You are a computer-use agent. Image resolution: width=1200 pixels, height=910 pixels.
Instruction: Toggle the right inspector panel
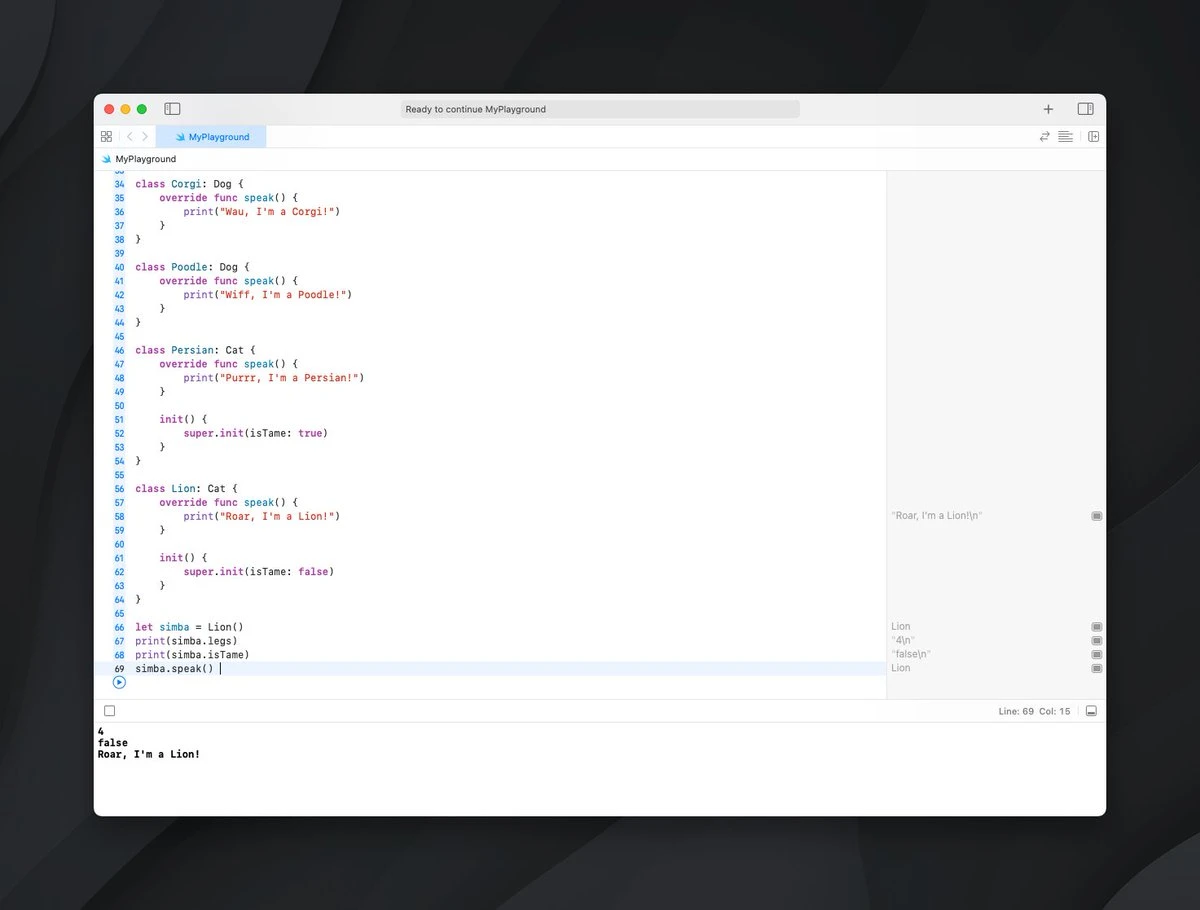1085,109
